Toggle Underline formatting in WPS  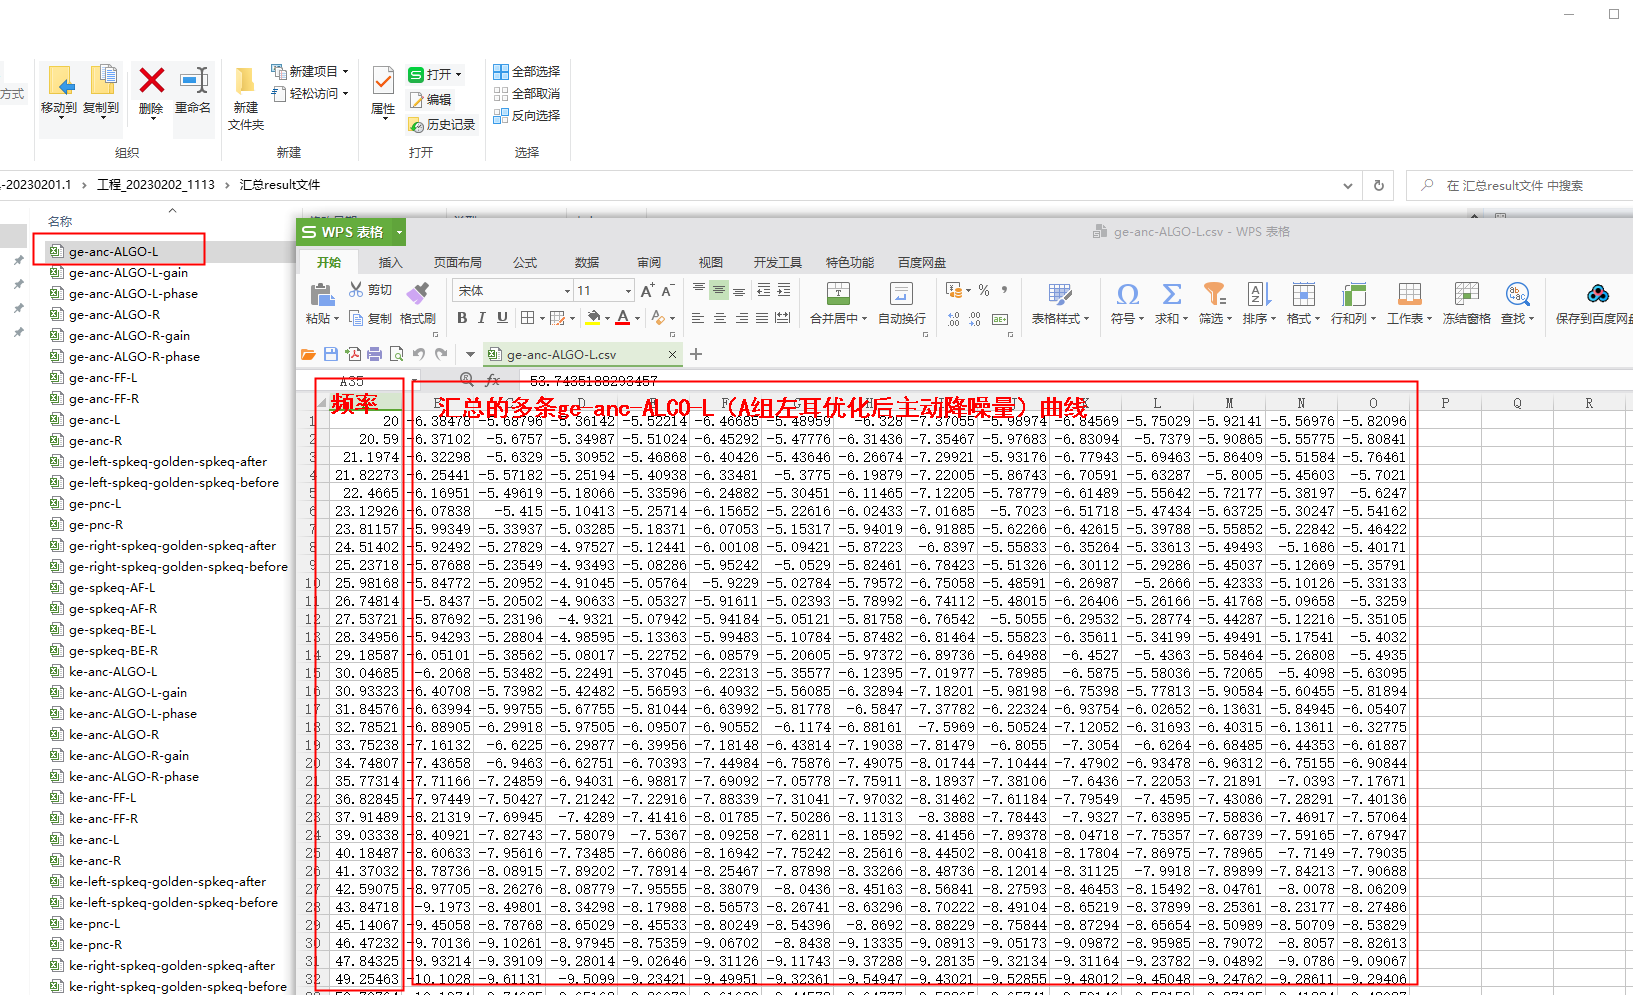(x=502, y=318)
